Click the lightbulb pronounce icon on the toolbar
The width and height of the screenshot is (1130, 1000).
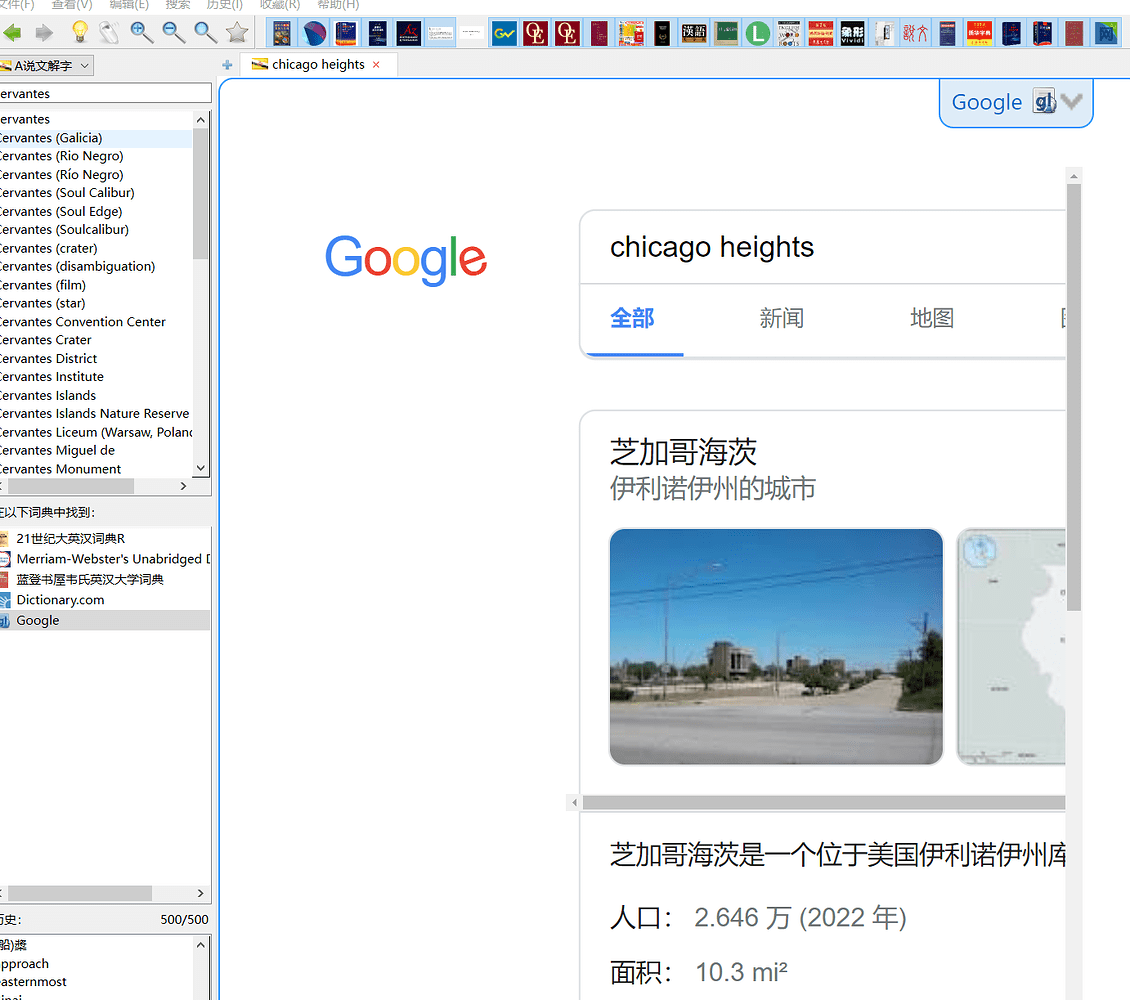[x=79, y=32]
